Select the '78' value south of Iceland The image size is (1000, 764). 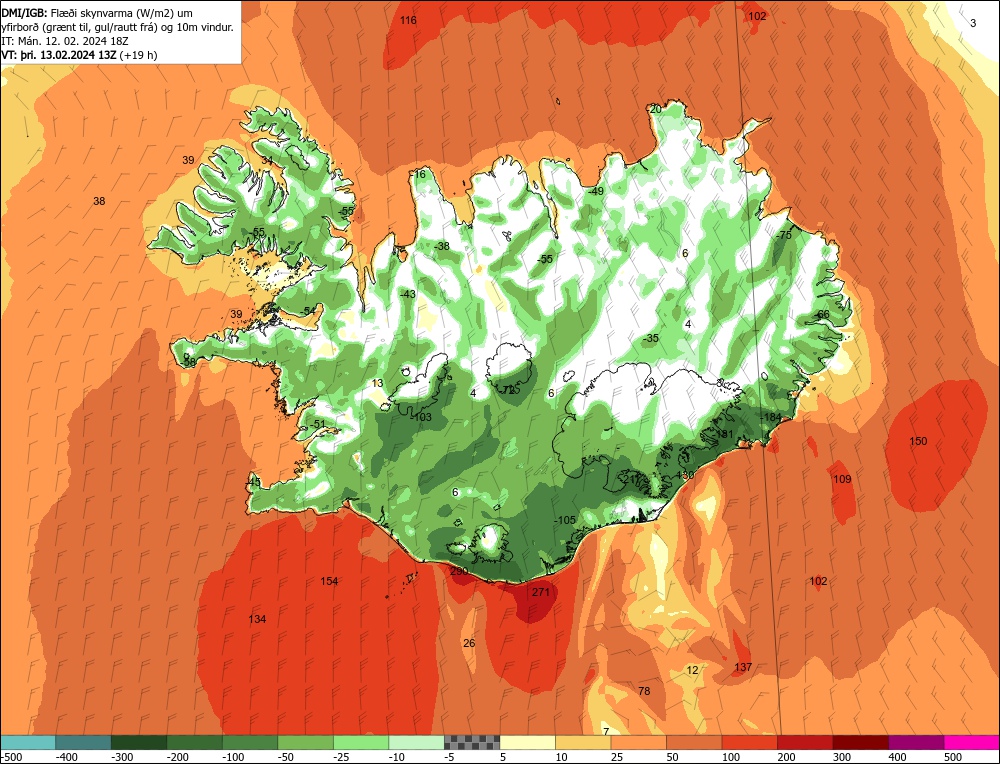click(644, 691)
